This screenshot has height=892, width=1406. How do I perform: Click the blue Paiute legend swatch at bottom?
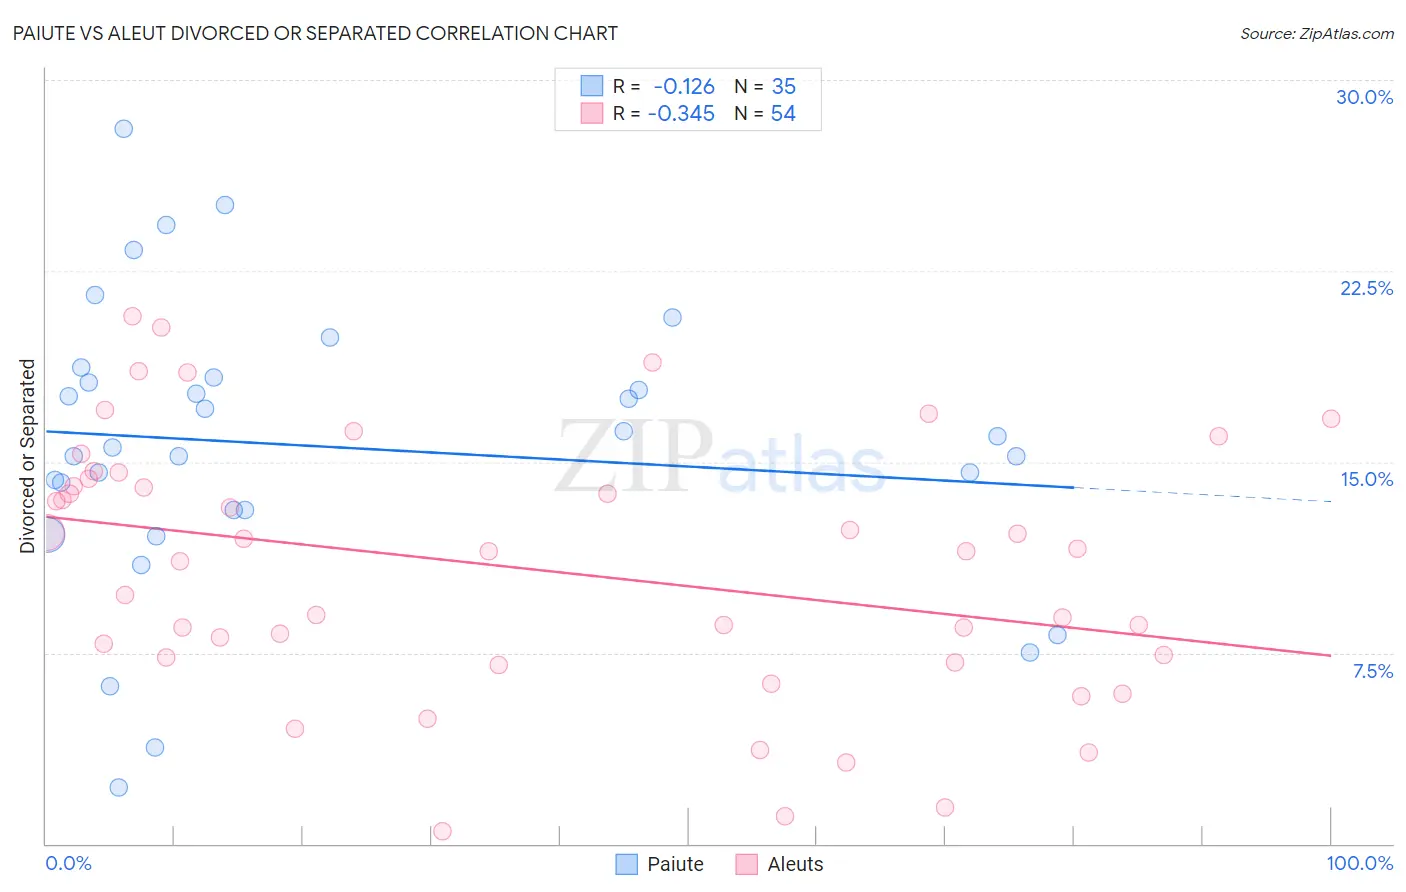626,864
